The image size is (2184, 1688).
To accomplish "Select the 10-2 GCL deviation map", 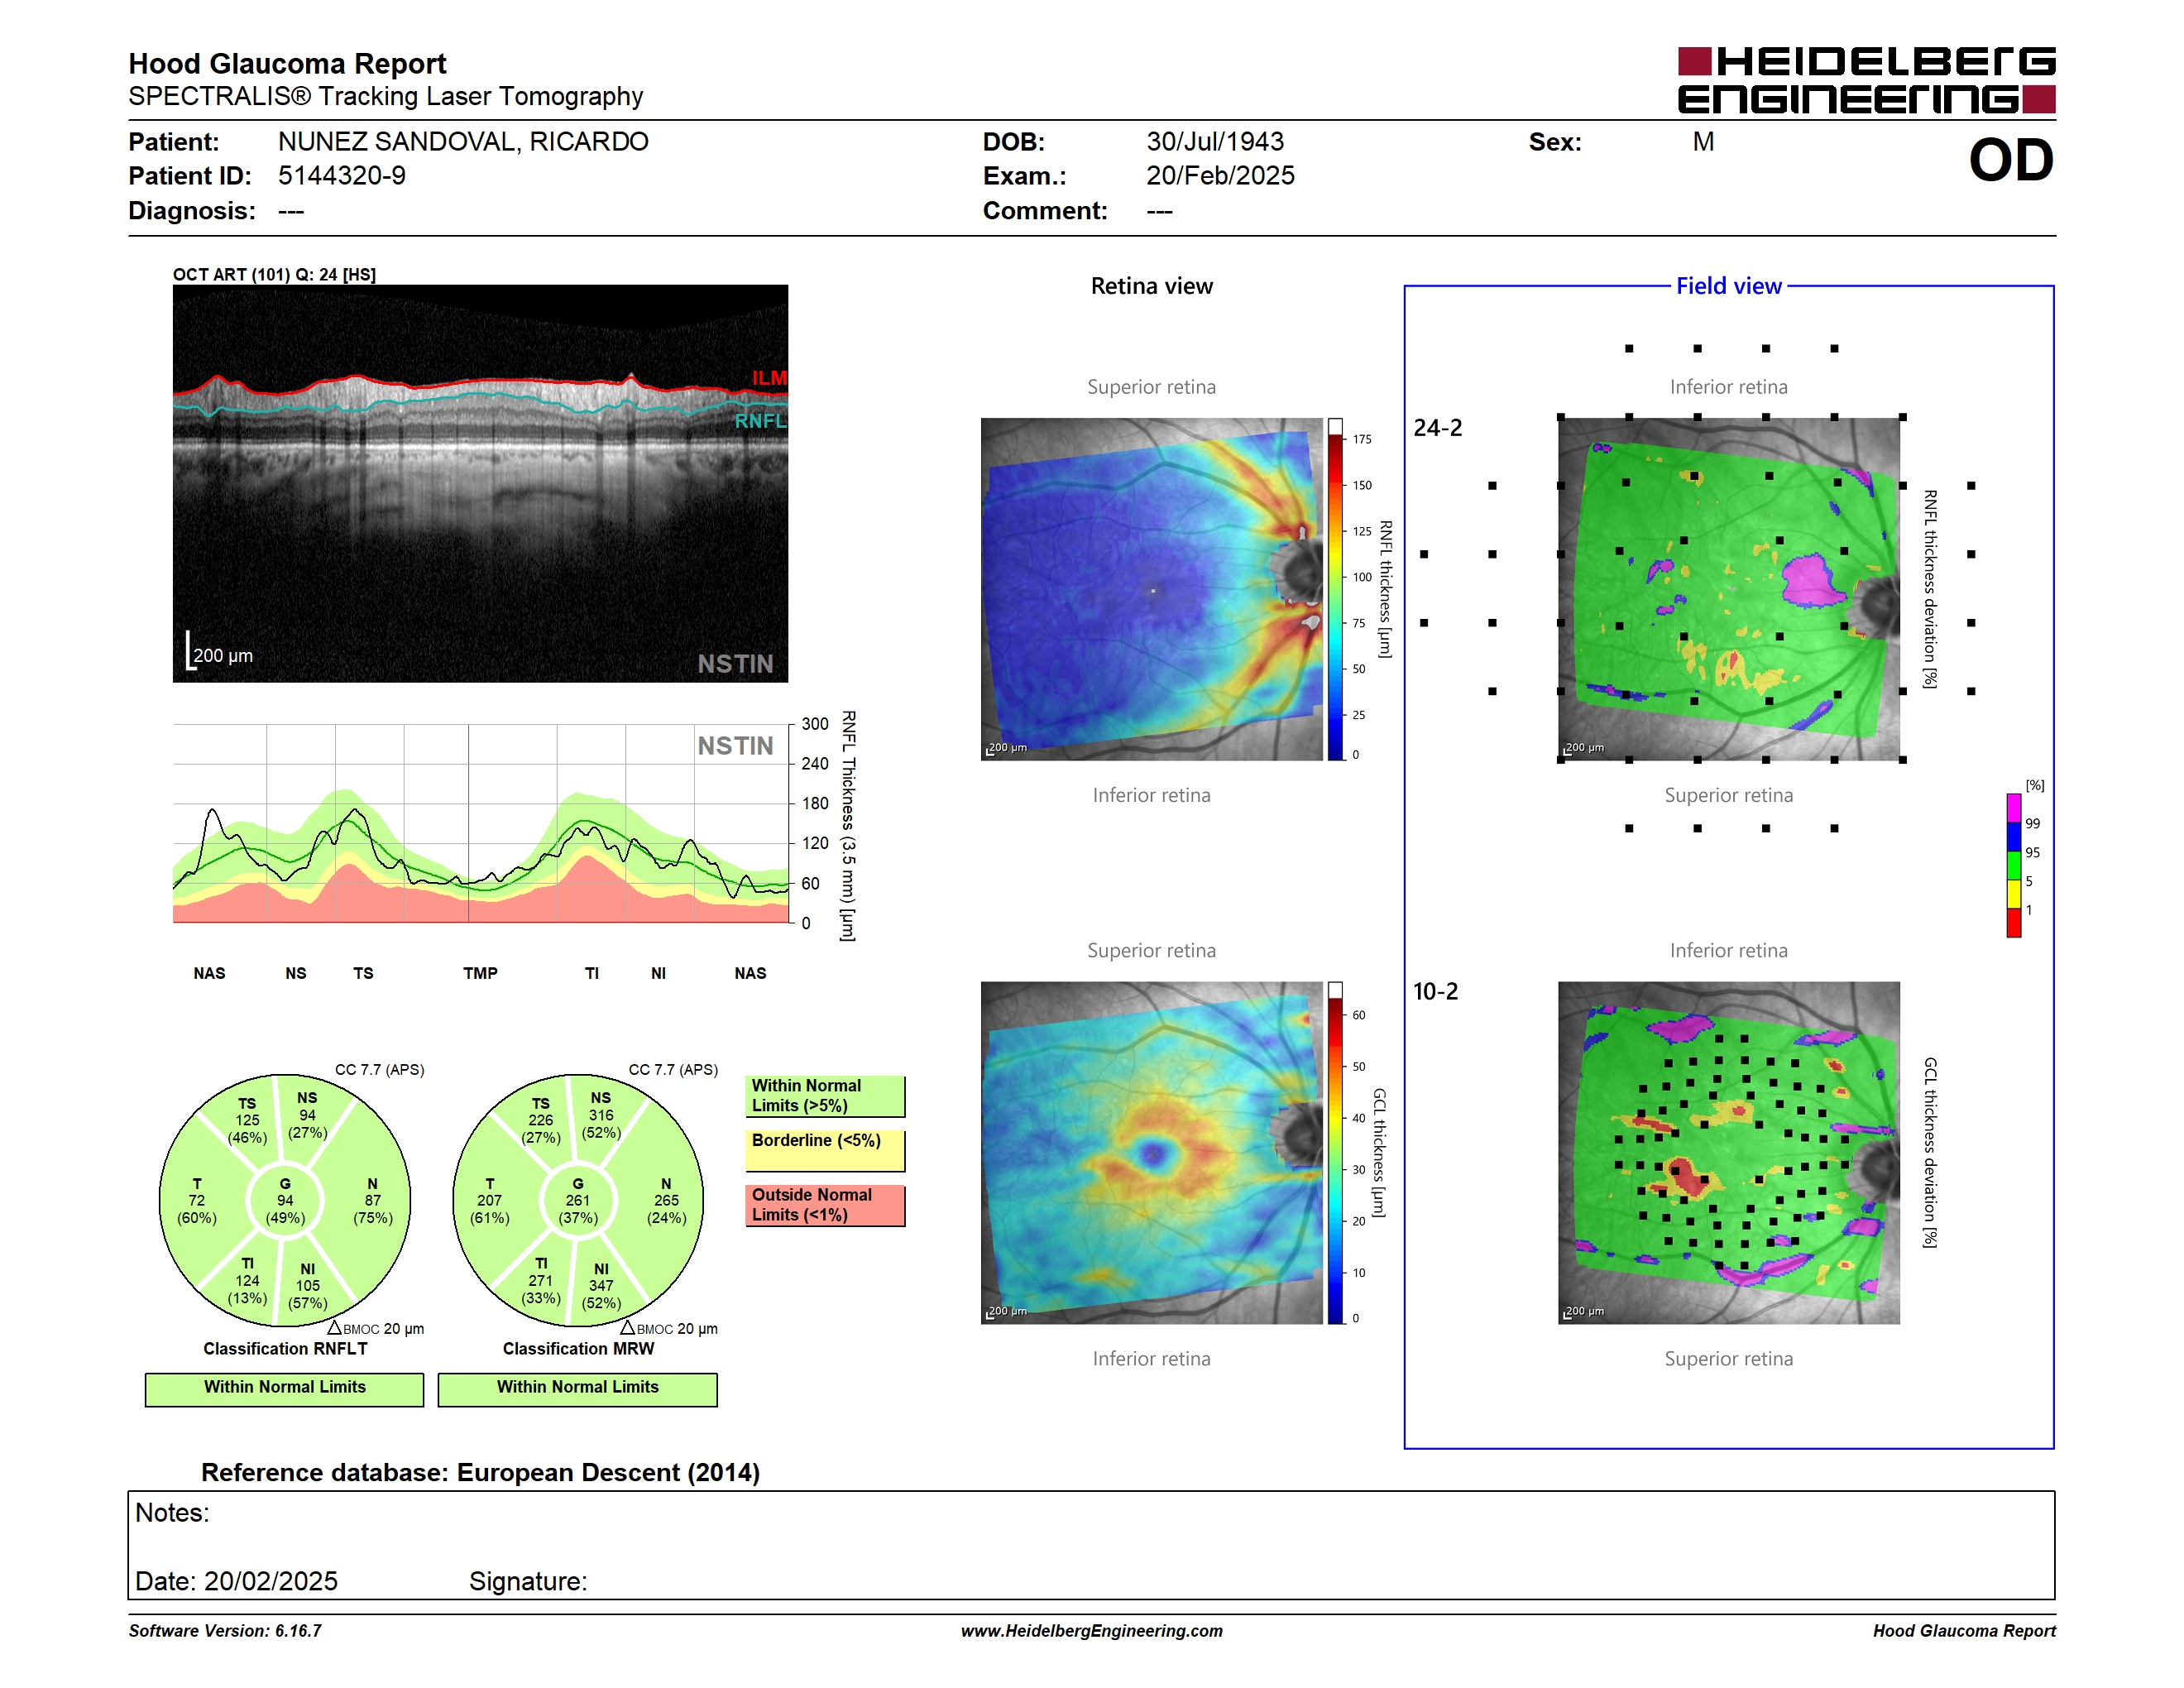I will point(1729,1153).
